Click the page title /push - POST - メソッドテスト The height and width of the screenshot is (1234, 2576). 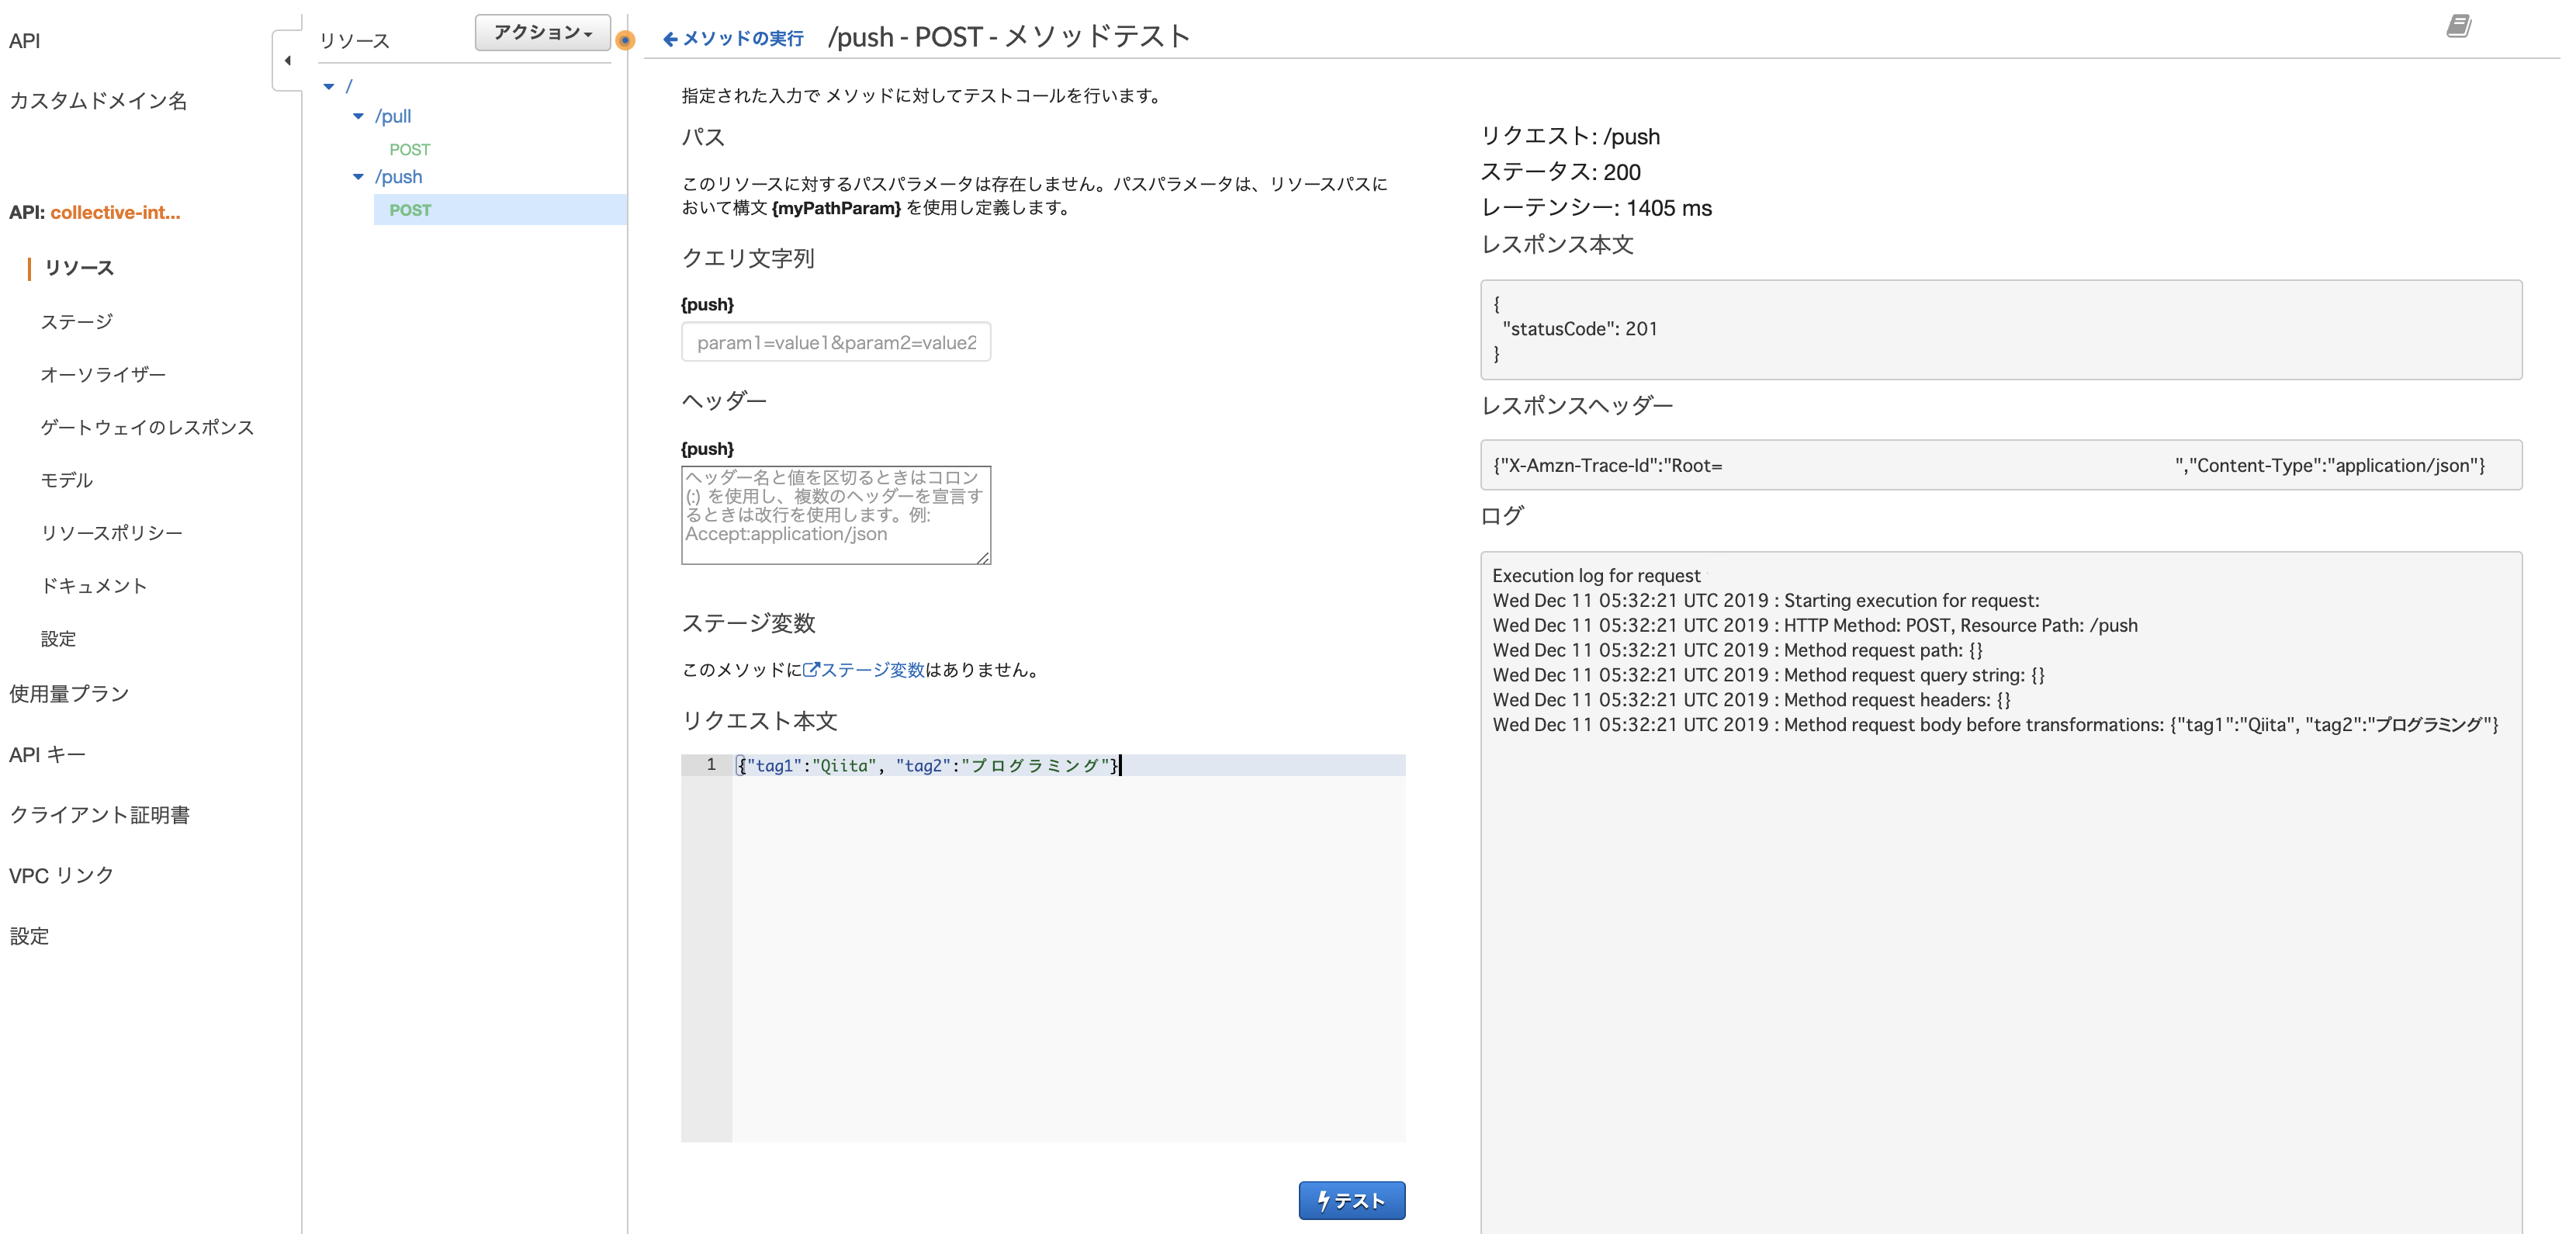tap(1009, 38)
